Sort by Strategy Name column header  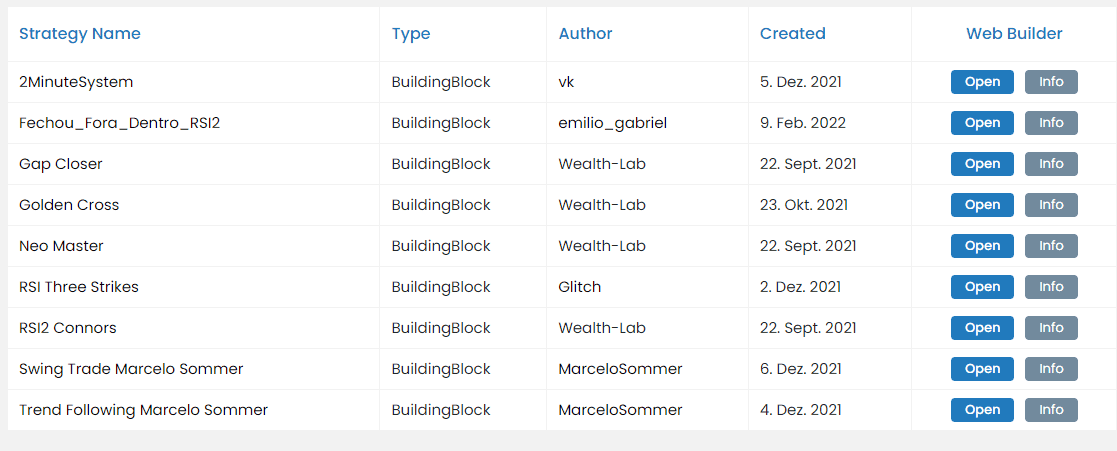(x=80, y=33)
